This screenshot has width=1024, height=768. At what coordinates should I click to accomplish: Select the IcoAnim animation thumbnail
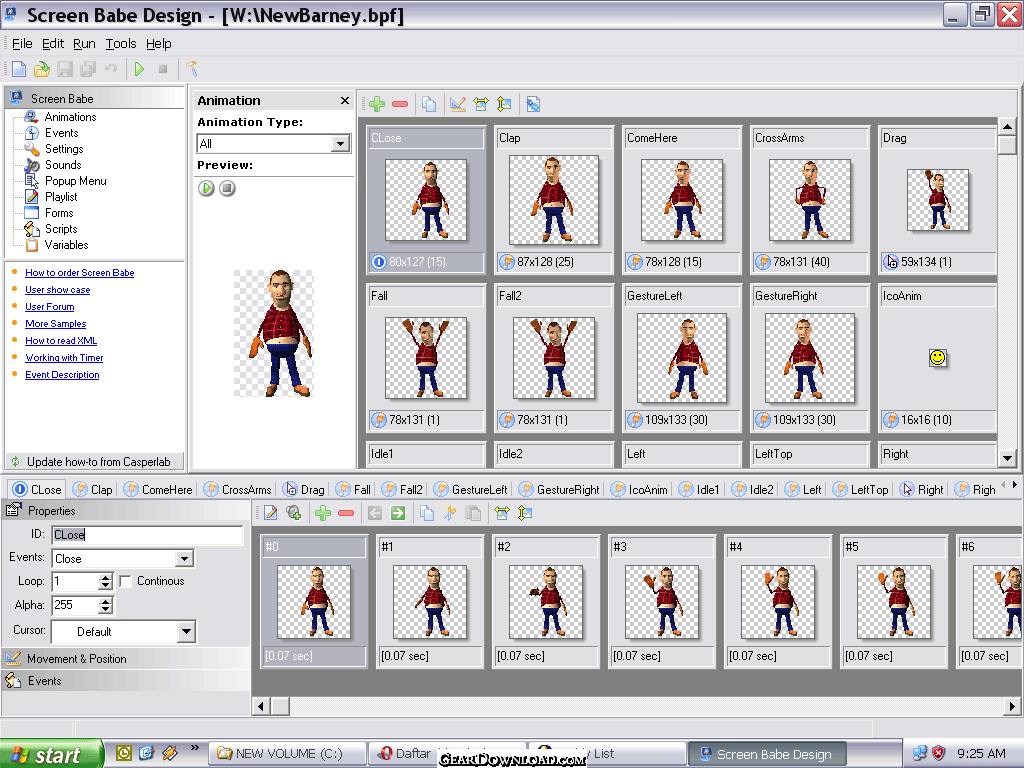pos(937,357)
